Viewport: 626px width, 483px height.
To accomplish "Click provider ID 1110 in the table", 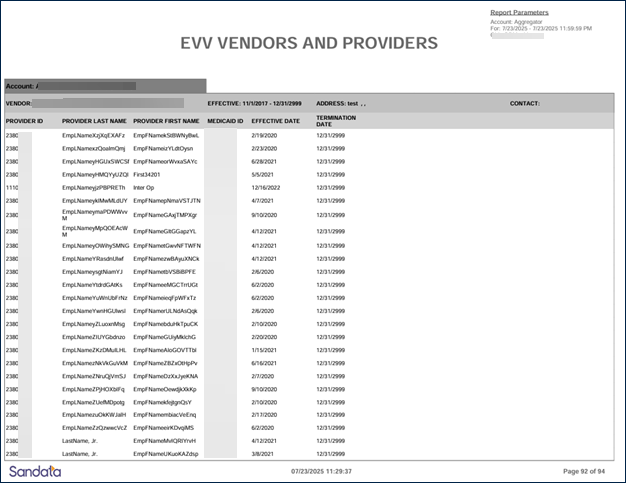I will coord(12,187).
